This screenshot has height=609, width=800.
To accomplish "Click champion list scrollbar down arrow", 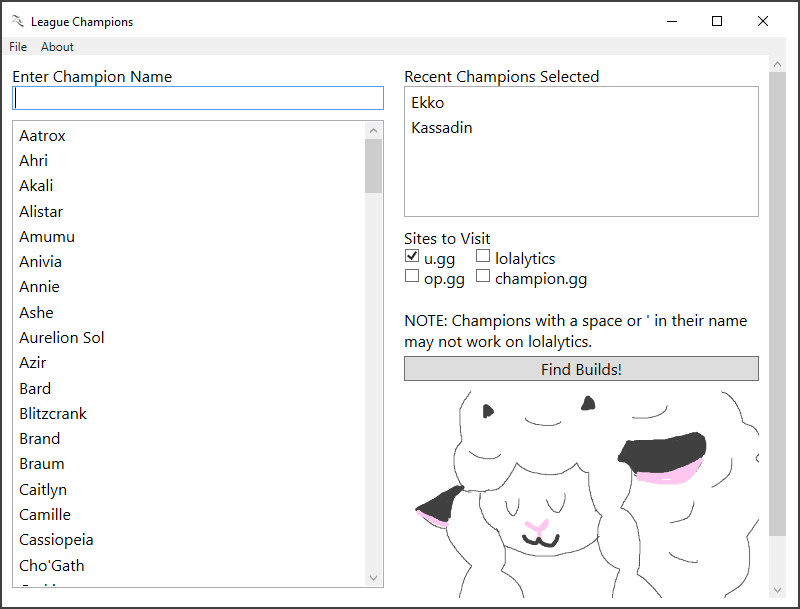I will click(x=373, y=578).
